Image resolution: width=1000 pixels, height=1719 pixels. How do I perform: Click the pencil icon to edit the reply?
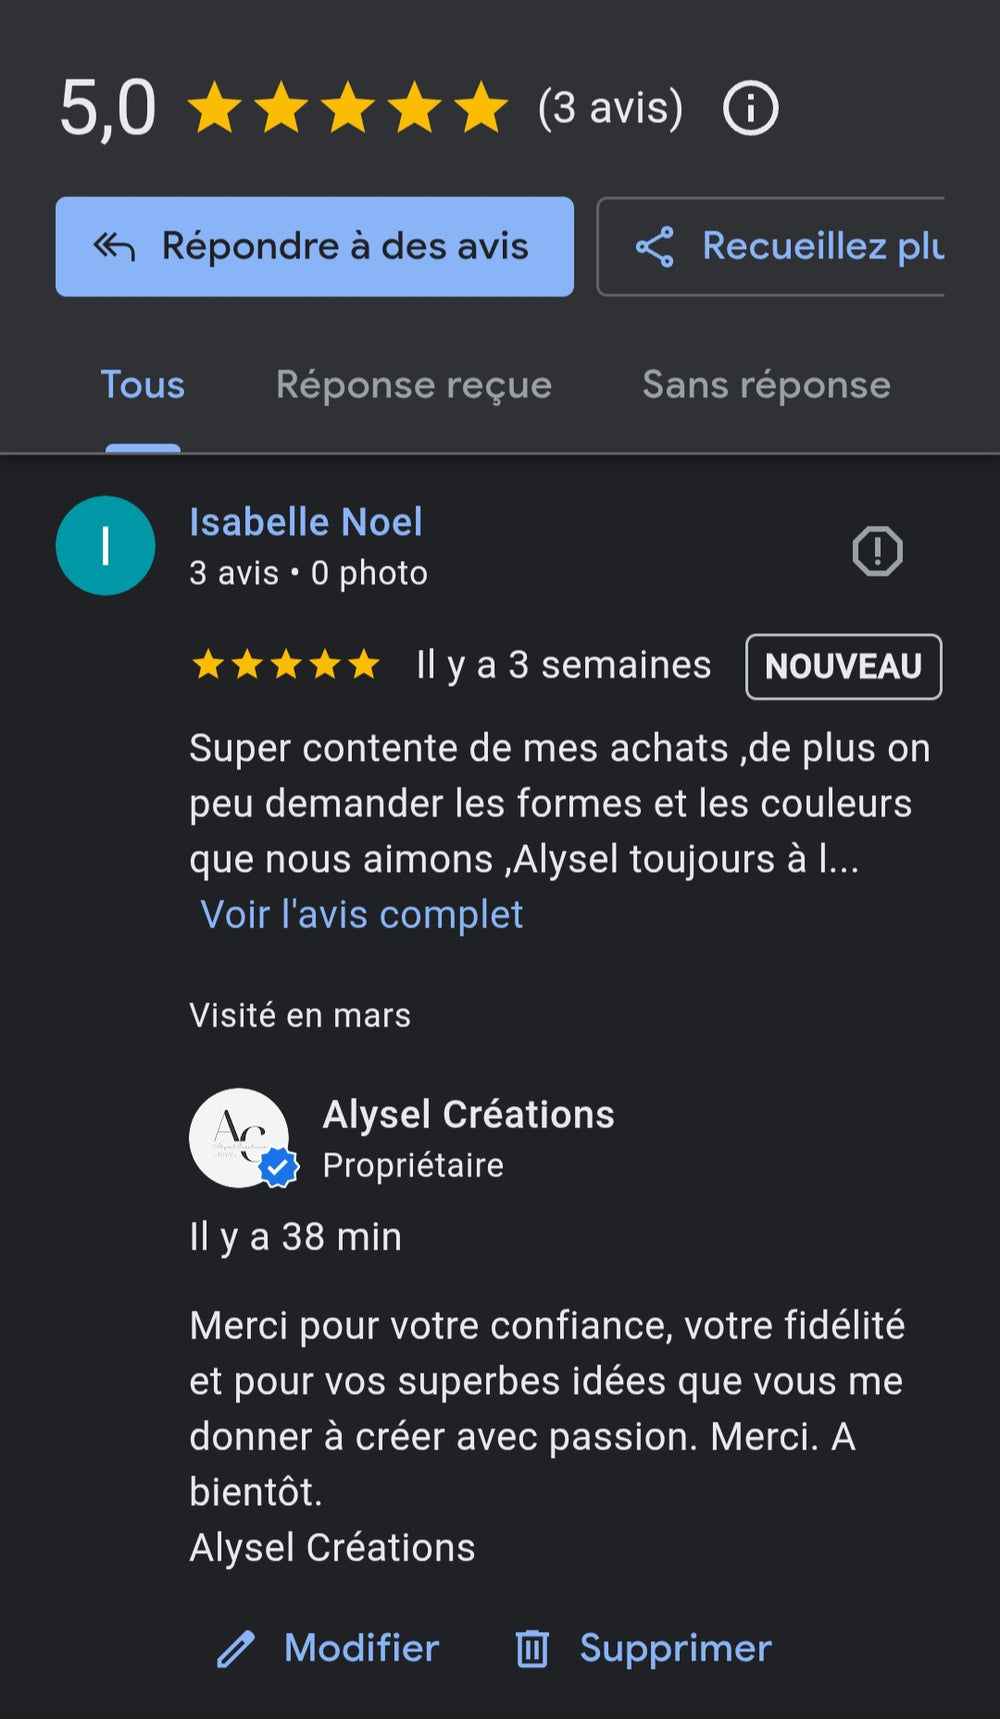236,1649
